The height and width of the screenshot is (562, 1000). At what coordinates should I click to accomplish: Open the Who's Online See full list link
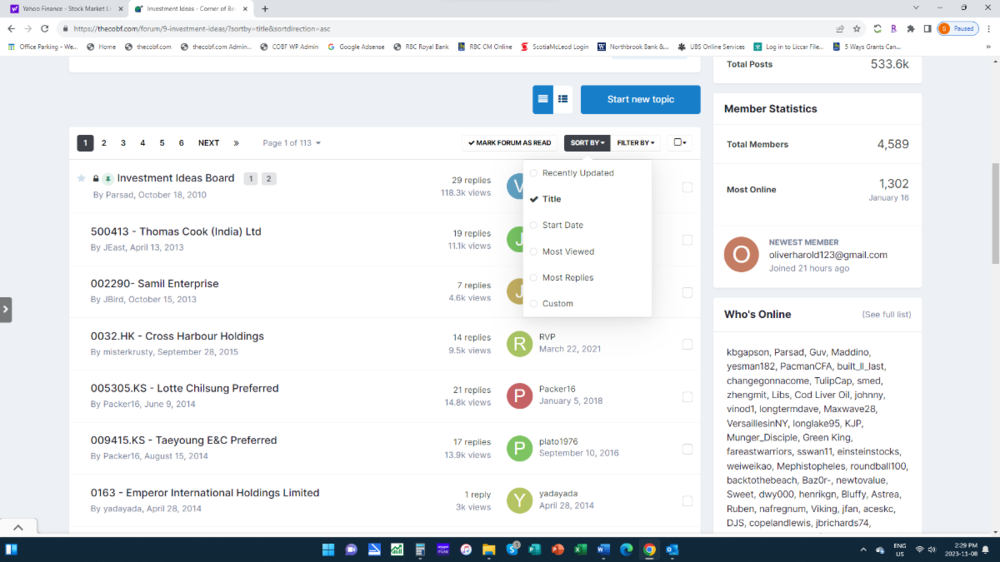pos(886,314)
